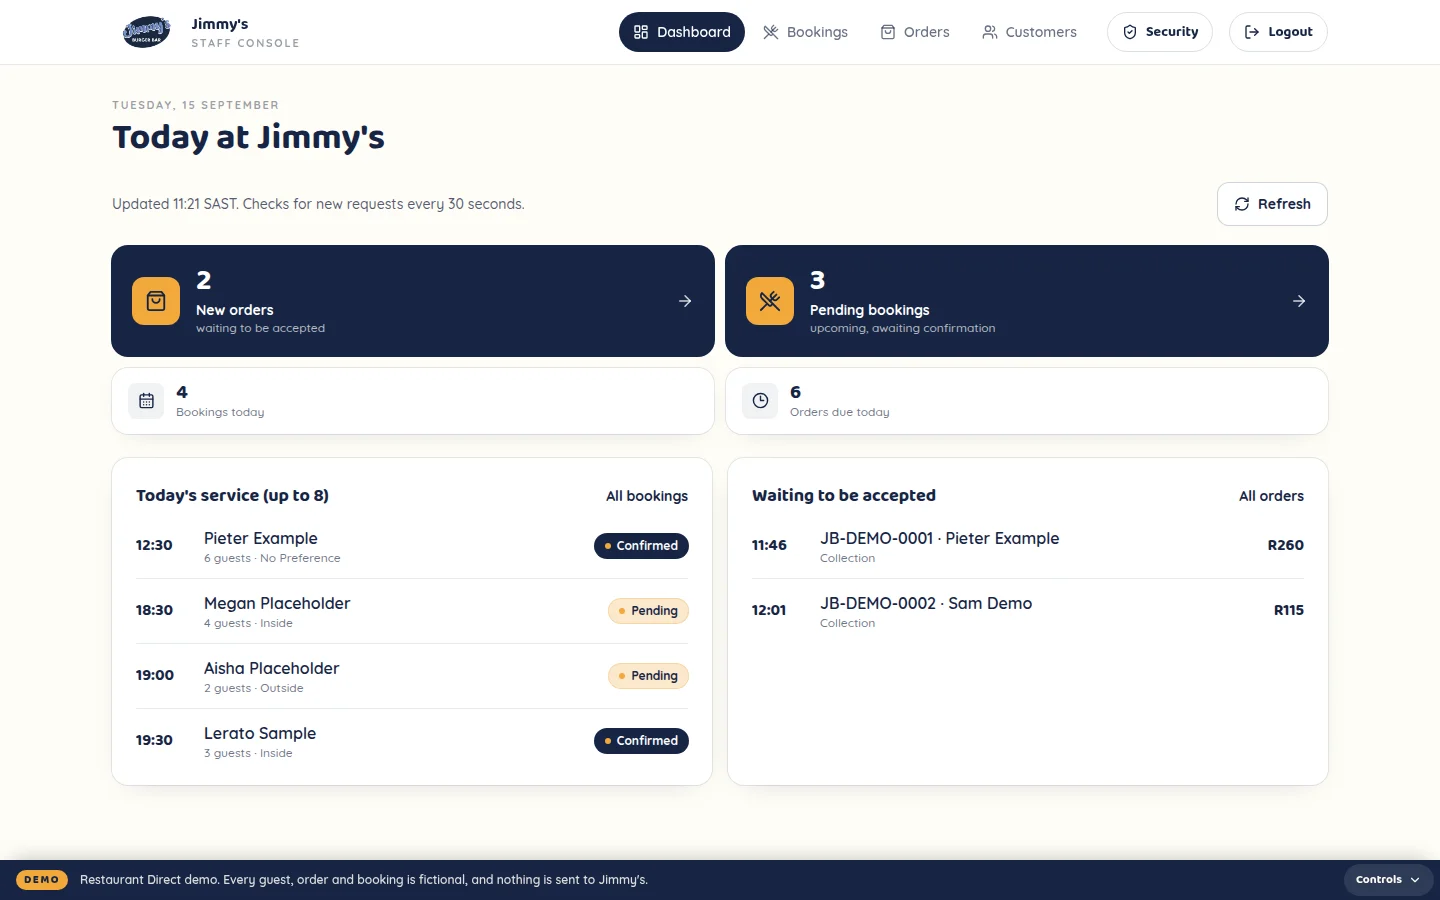The image size is (1440, 900).
Task: Click the Jimmy's Burger Bar logo
Action: (146, 32)
